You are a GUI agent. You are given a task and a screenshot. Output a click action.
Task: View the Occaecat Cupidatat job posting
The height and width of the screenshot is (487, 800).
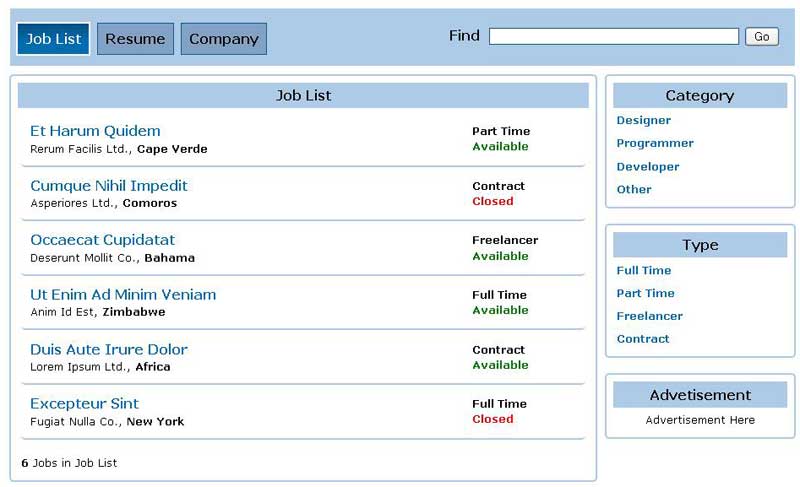102,240
